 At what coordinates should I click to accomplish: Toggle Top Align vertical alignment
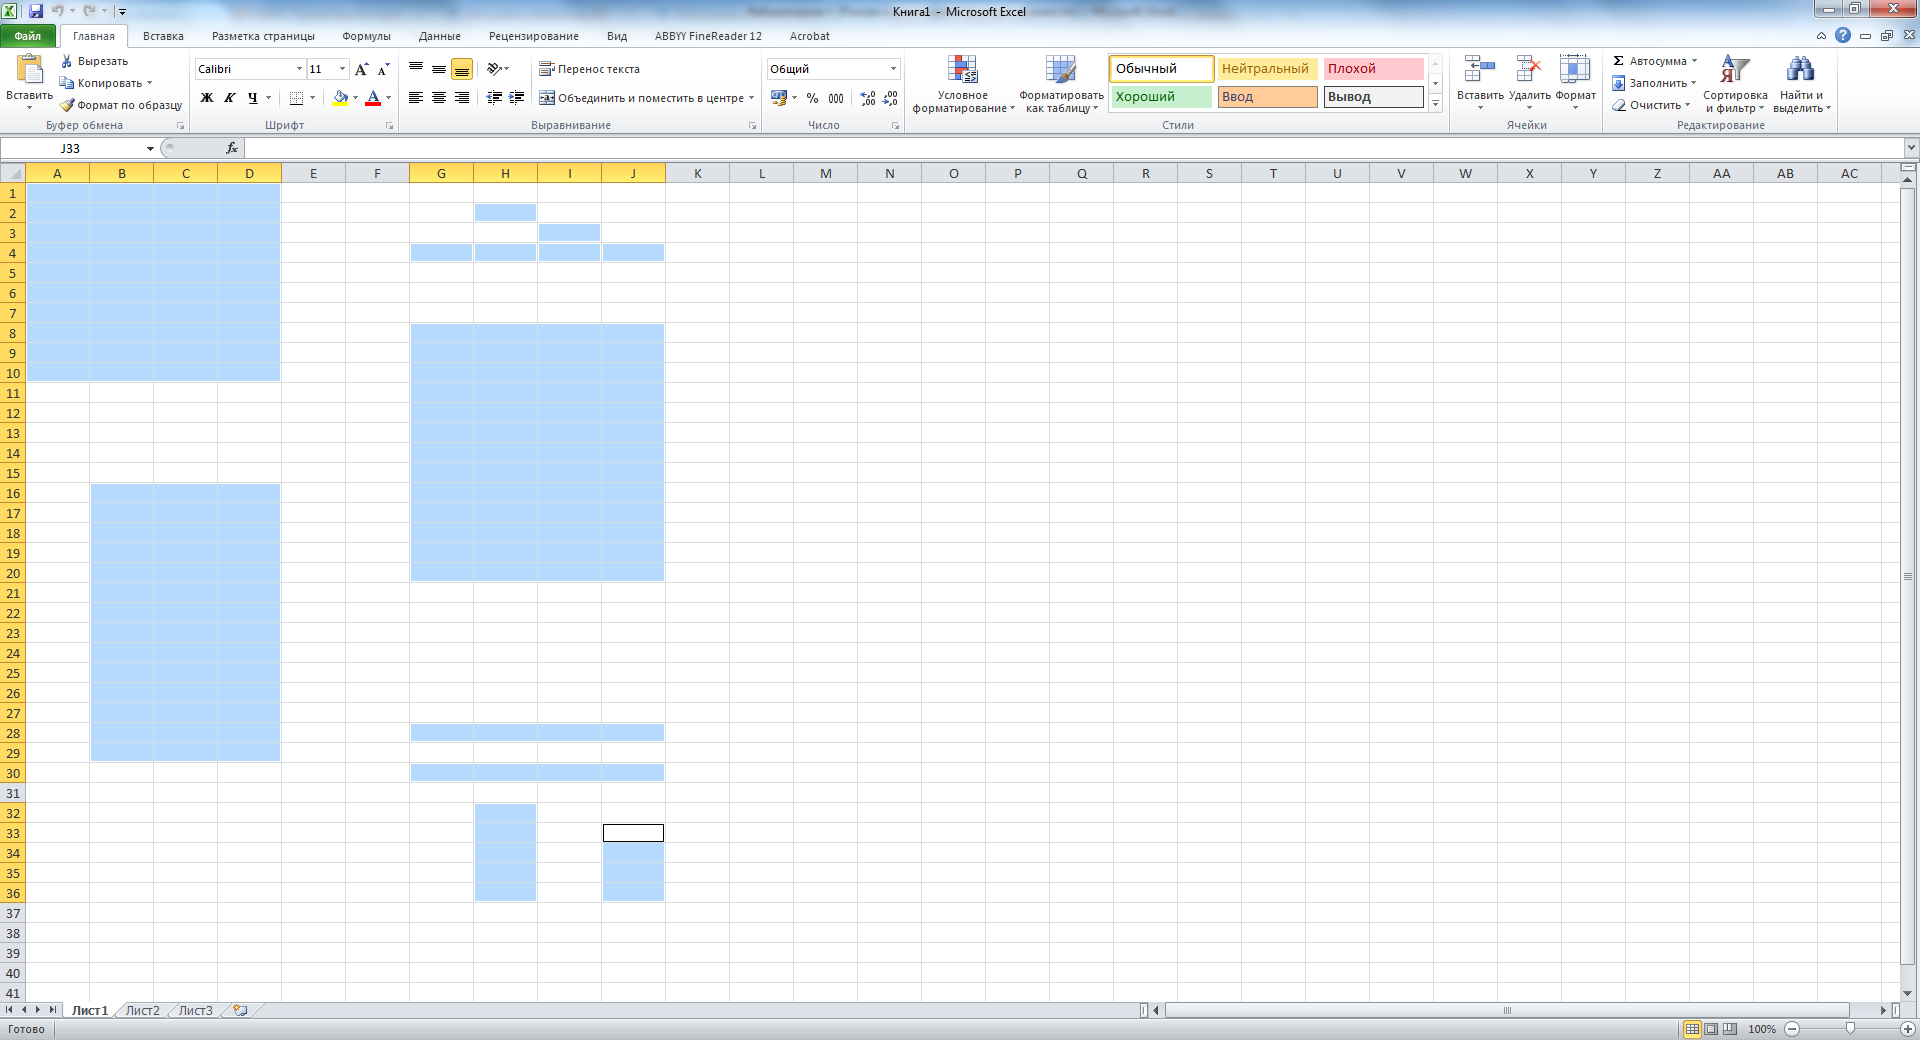(x=416, y=69)
